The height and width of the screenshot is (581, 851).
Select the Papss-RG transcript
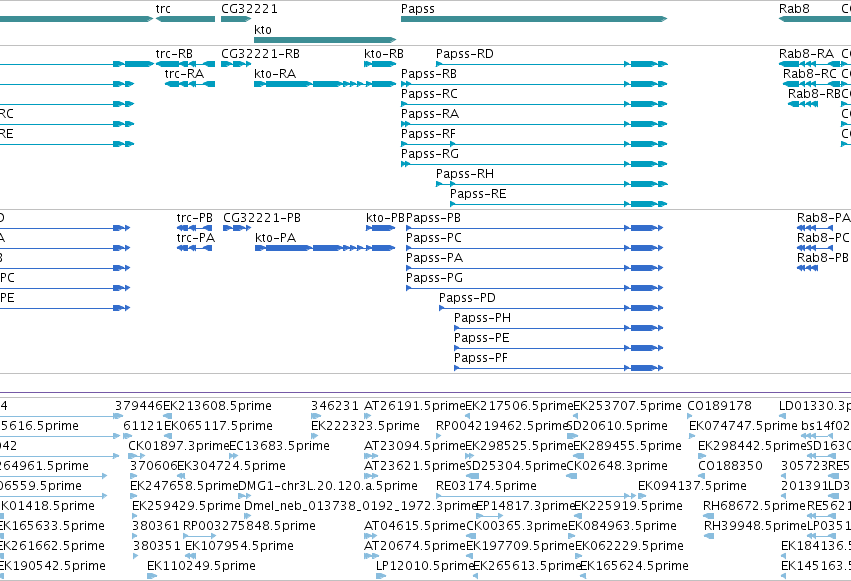coord(534,164)
